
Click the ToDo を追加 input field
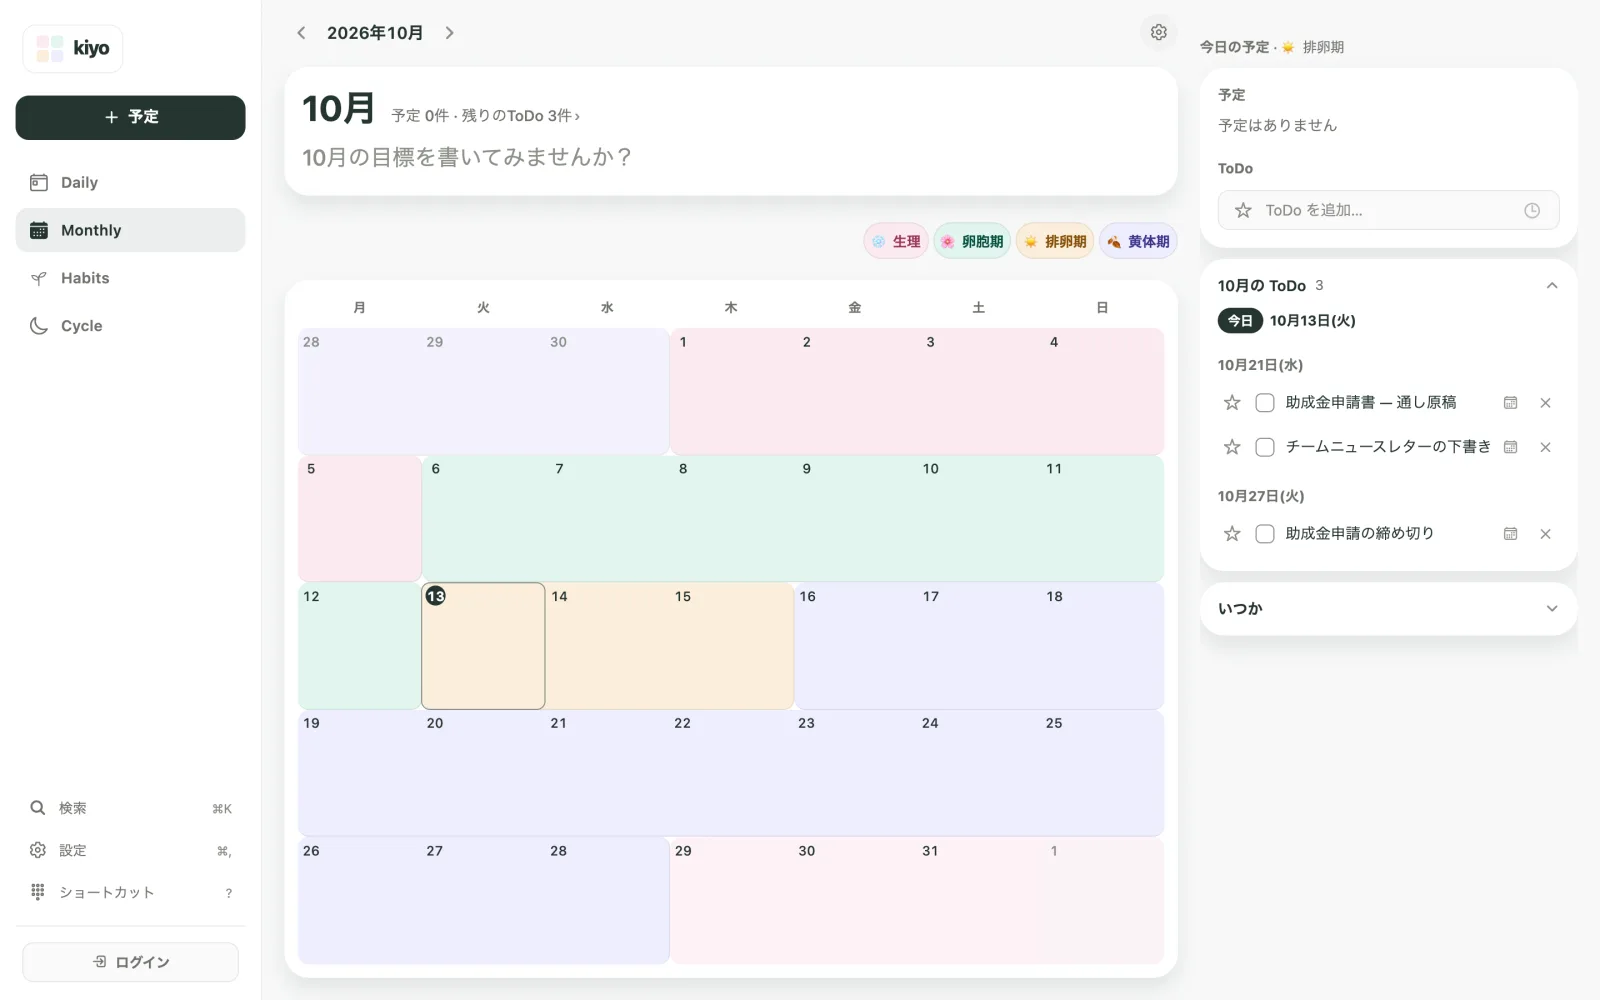1388,211
